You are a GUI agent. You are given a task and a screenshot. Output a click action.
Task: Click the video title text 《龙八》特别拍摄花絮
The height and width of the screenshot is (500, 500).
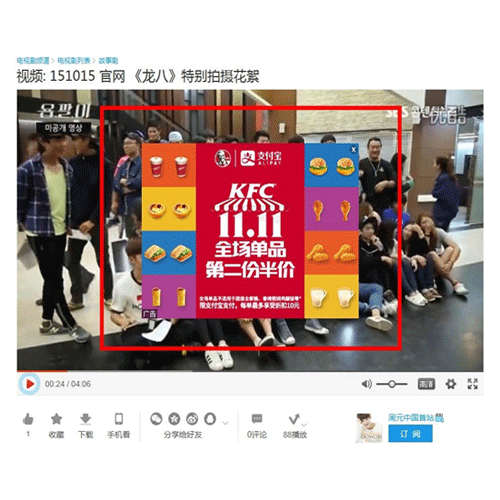click(x=196, y=77)
